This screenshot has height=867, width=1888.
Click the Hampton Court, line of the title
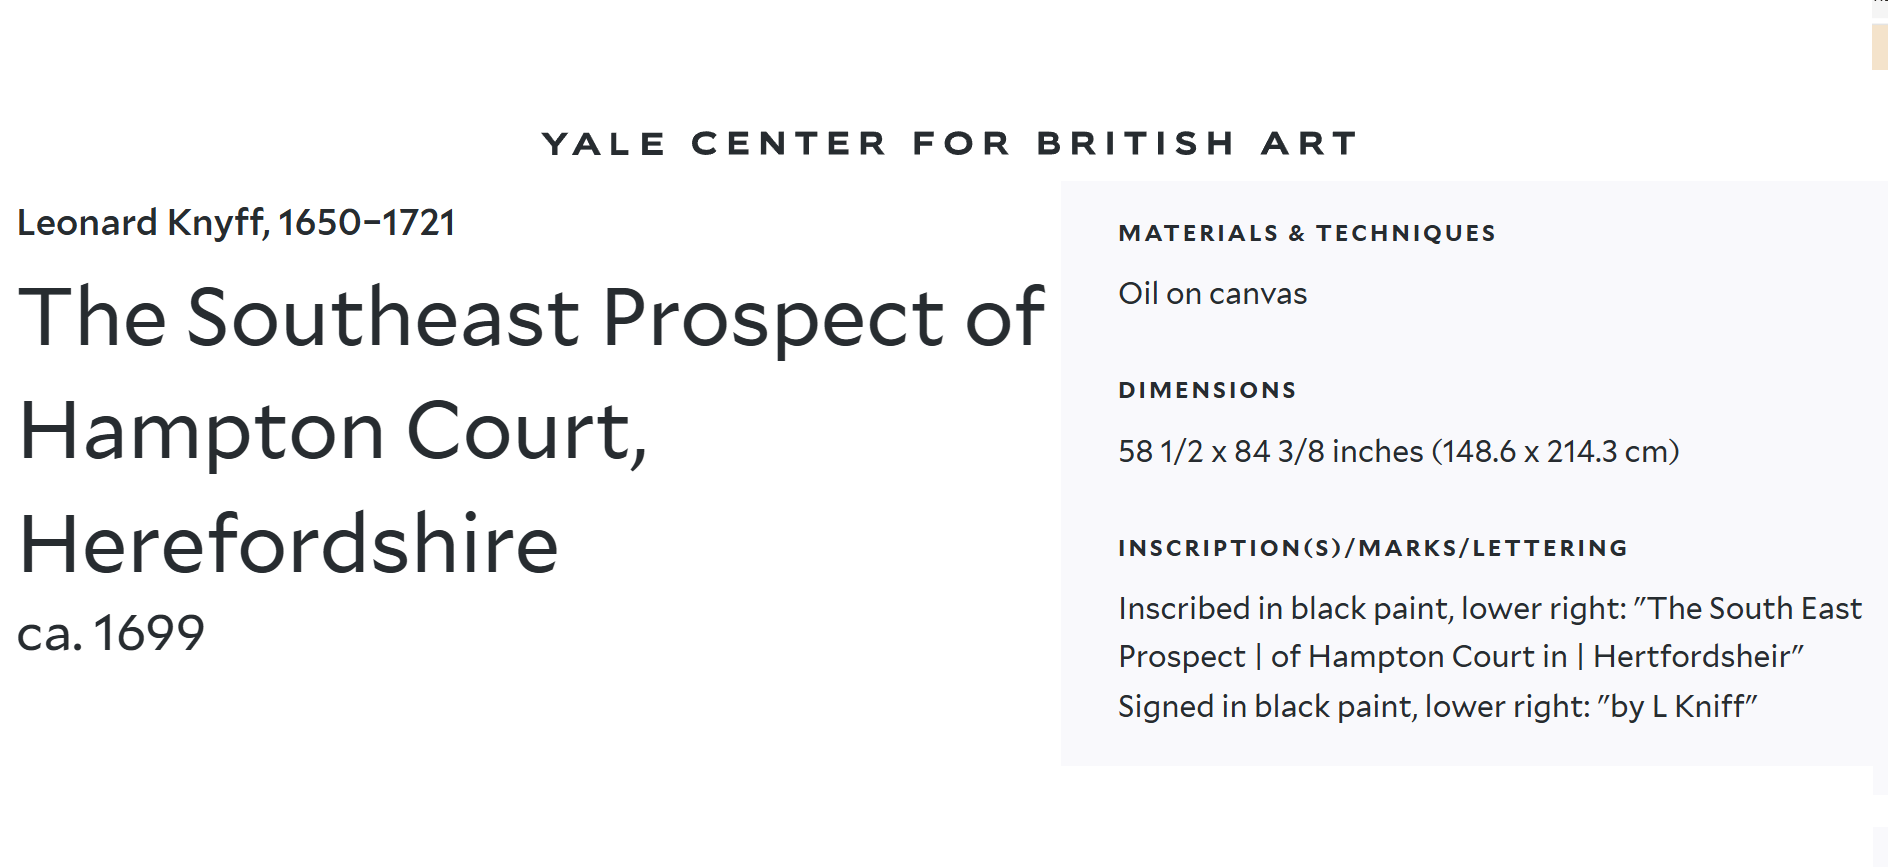pyautogui.click(x=333, y=432)
